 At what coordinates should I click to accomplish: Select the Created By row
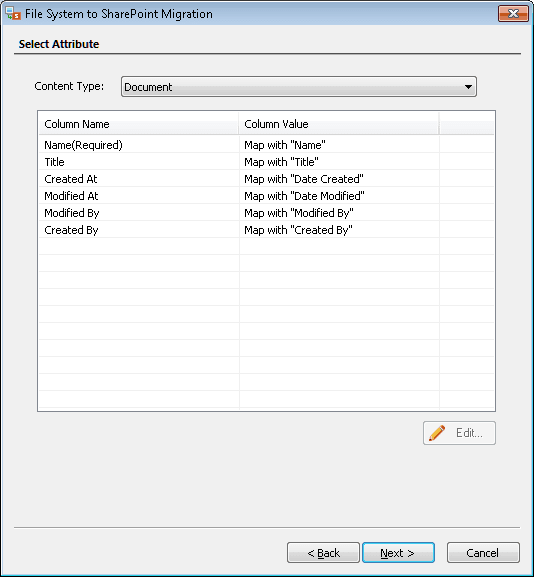[x=266, y=230]
